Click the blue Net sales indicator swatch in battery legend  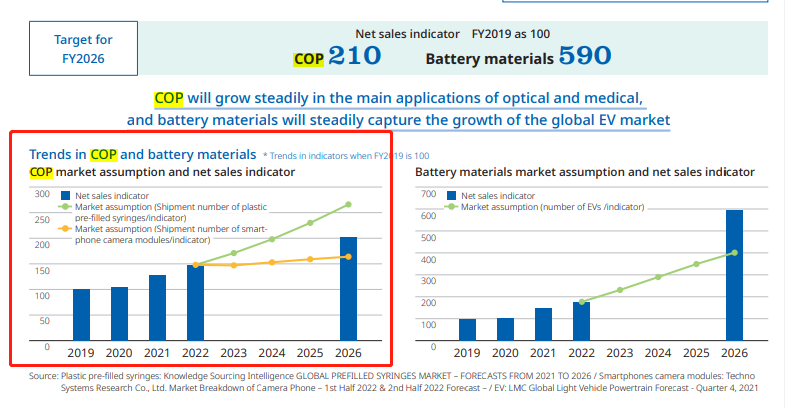coord(451,196)
